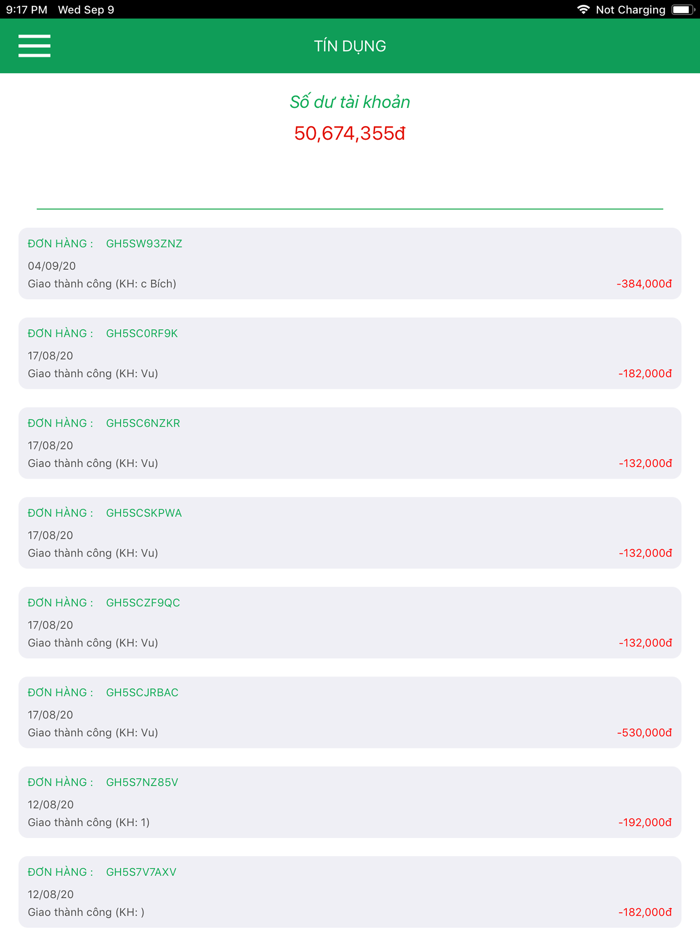Open order GH5S7V7AXV entry

(350, 892)
